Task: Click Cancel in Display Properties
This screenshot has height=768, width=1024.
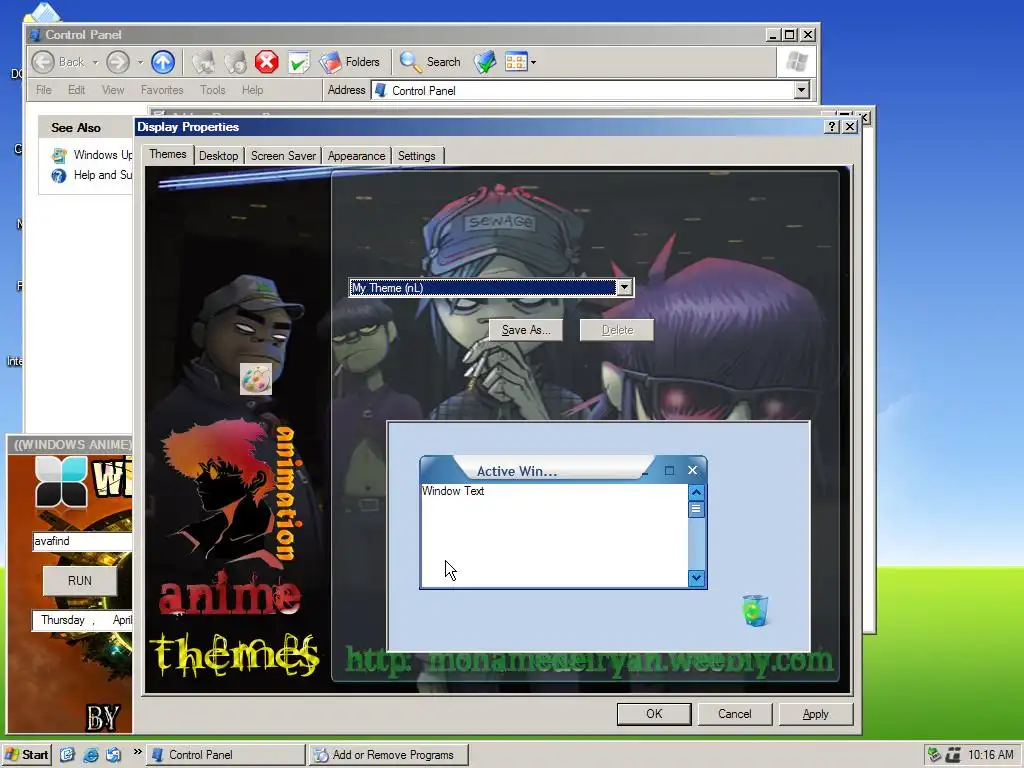Action: 735,714
